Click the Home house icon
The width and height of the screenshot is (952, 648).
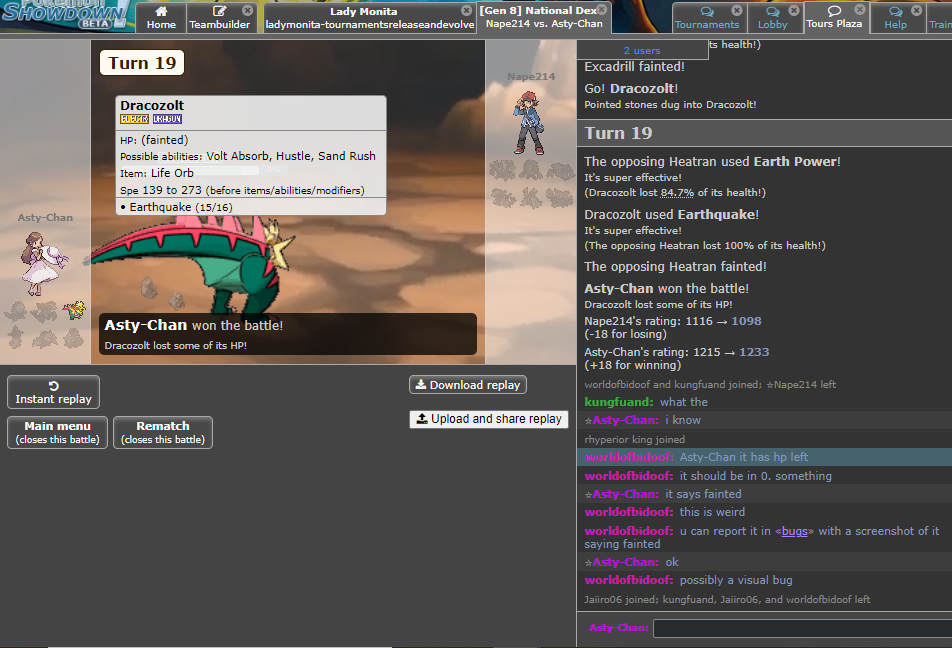coord(161,11)
